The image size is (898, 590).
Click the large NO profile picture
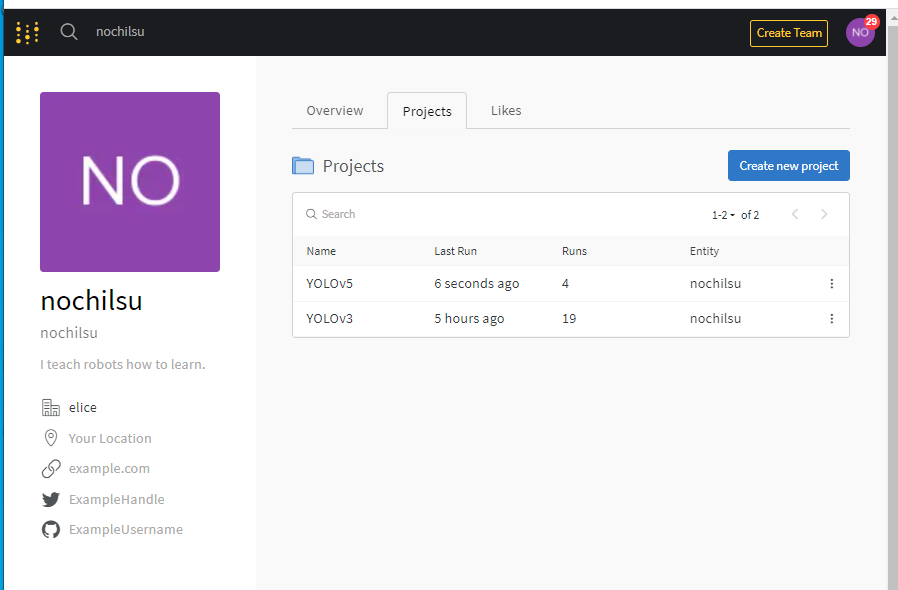click(x=130, y=182)
